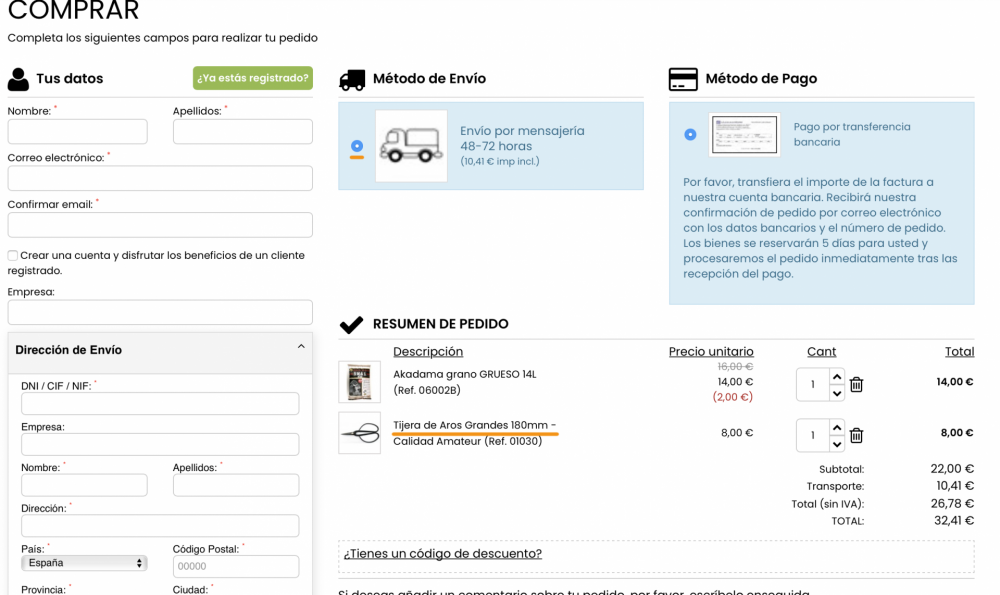The height and width of the screenshot is (595, 1000).
Task: Open ¿Tienes un código de descuento? link
Action: click(443, 554)
